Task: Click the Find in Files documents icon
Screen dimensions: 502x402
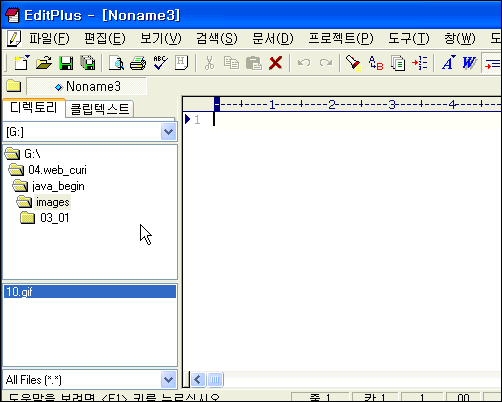Action: [x=398, y=63]
